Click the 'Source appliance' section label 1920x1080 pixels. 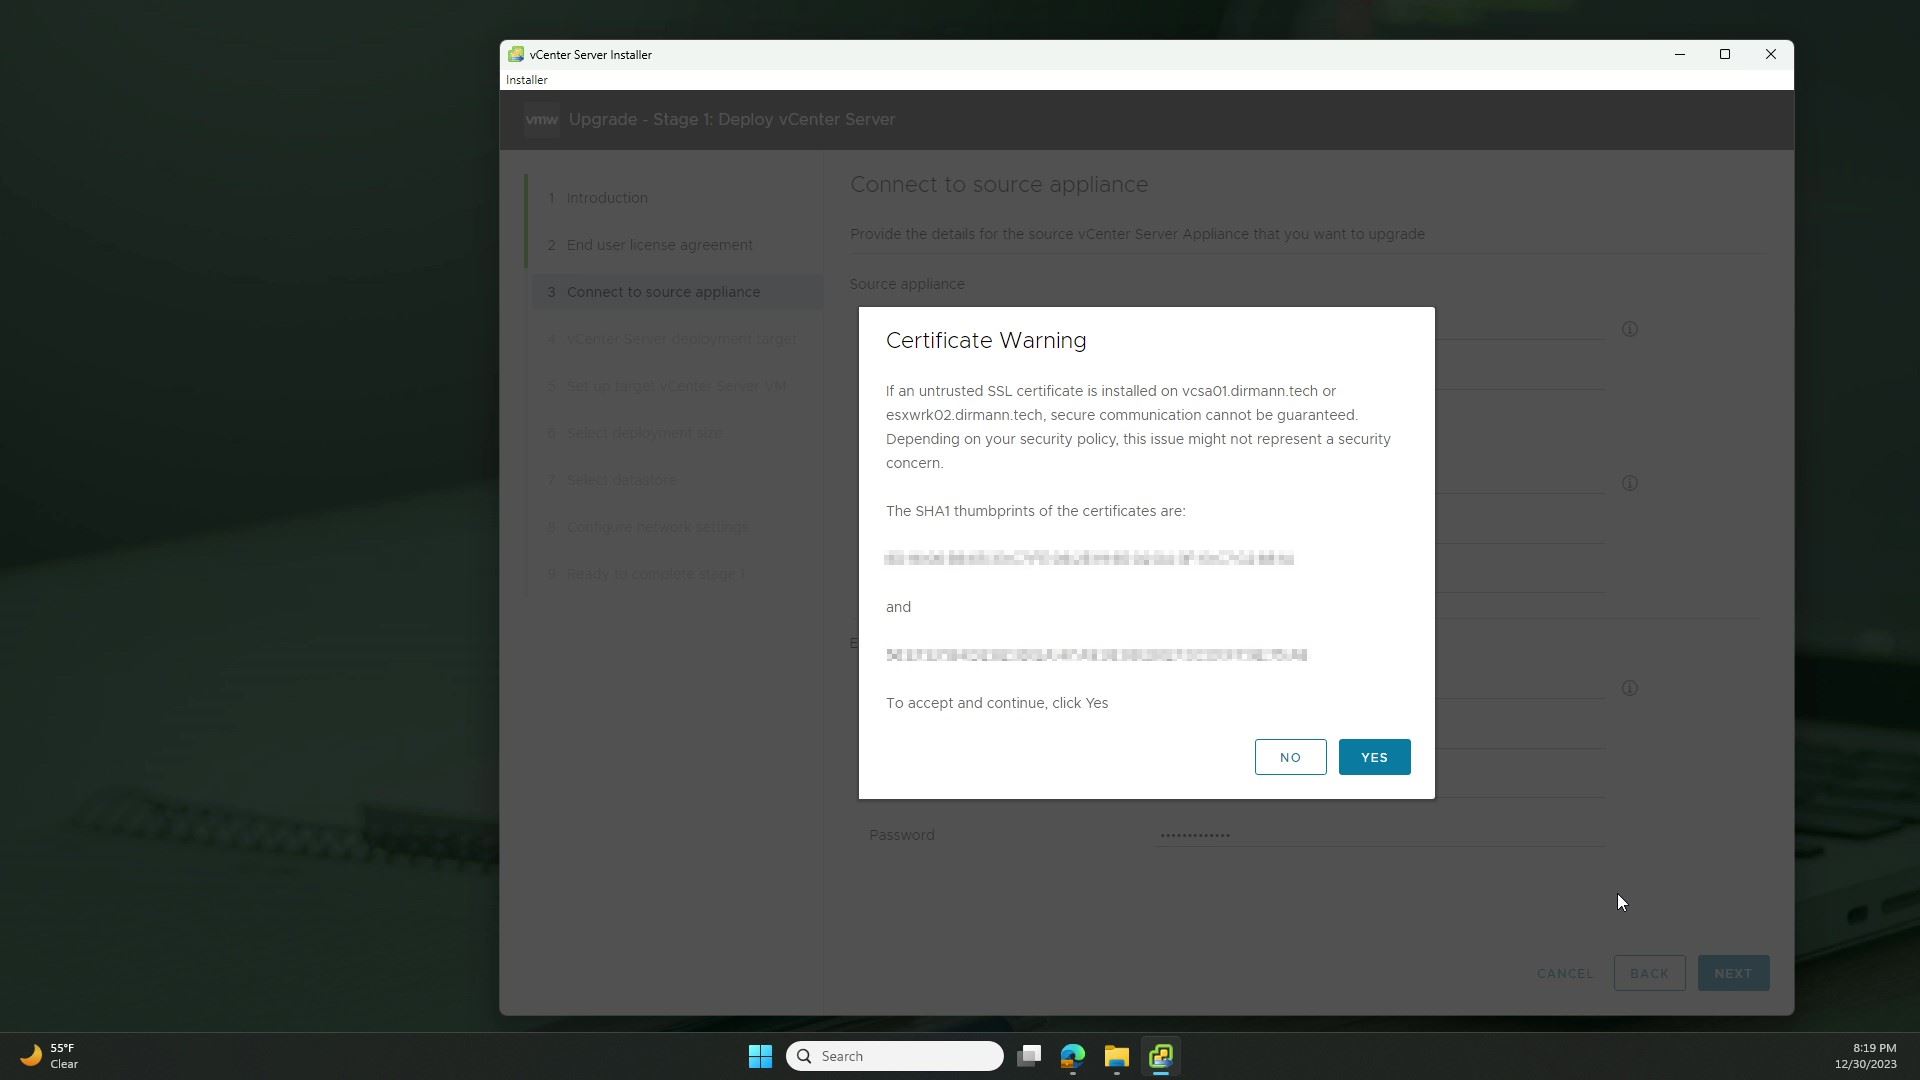(x=907, y=284)
